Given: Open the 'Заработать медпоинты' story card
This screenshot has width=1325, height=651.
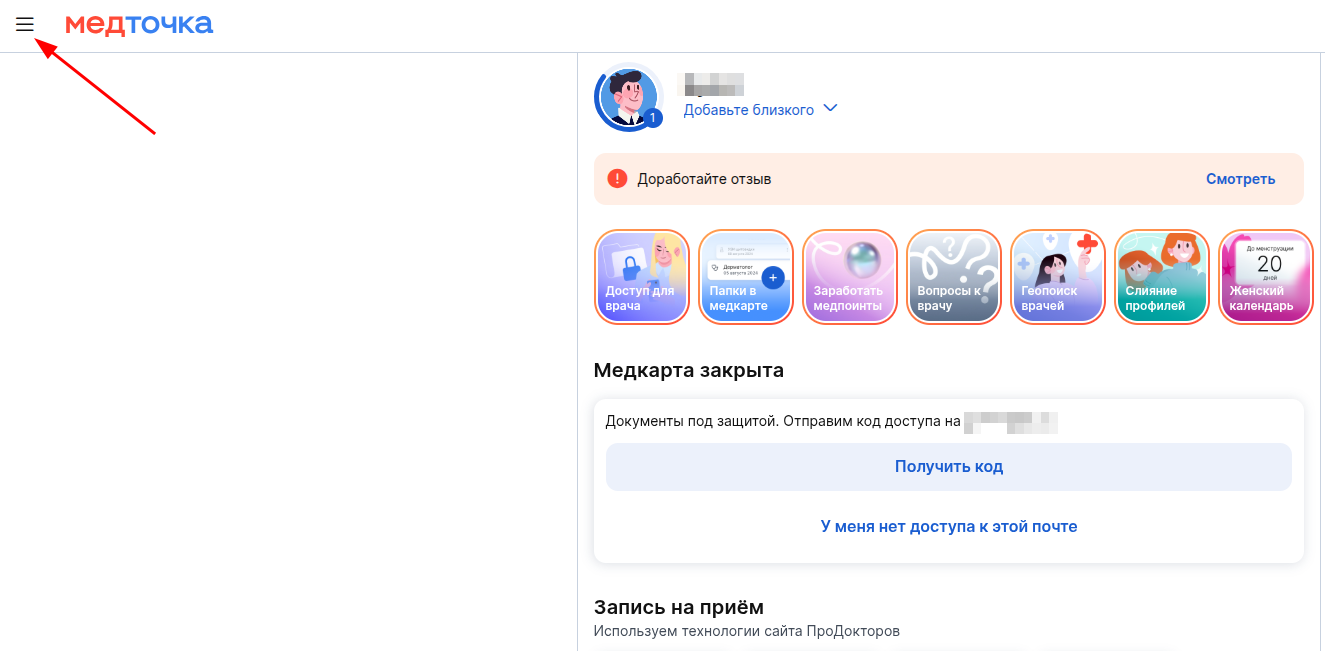Looking at the screenshot, I should (850, 277).
